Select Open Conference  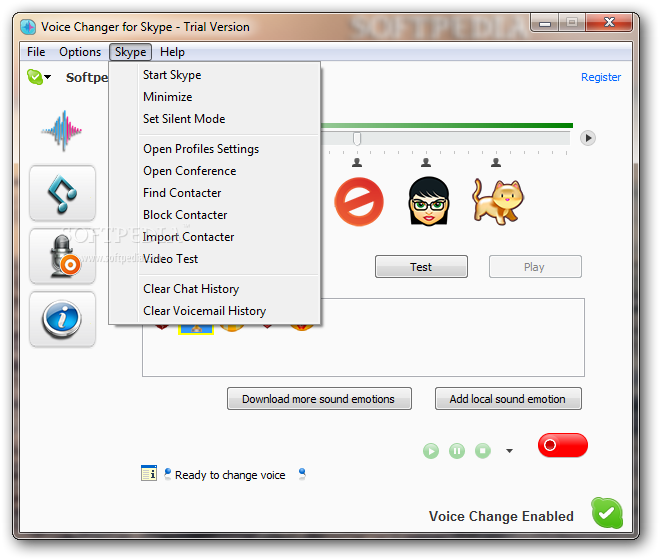[x=214, y=171]
